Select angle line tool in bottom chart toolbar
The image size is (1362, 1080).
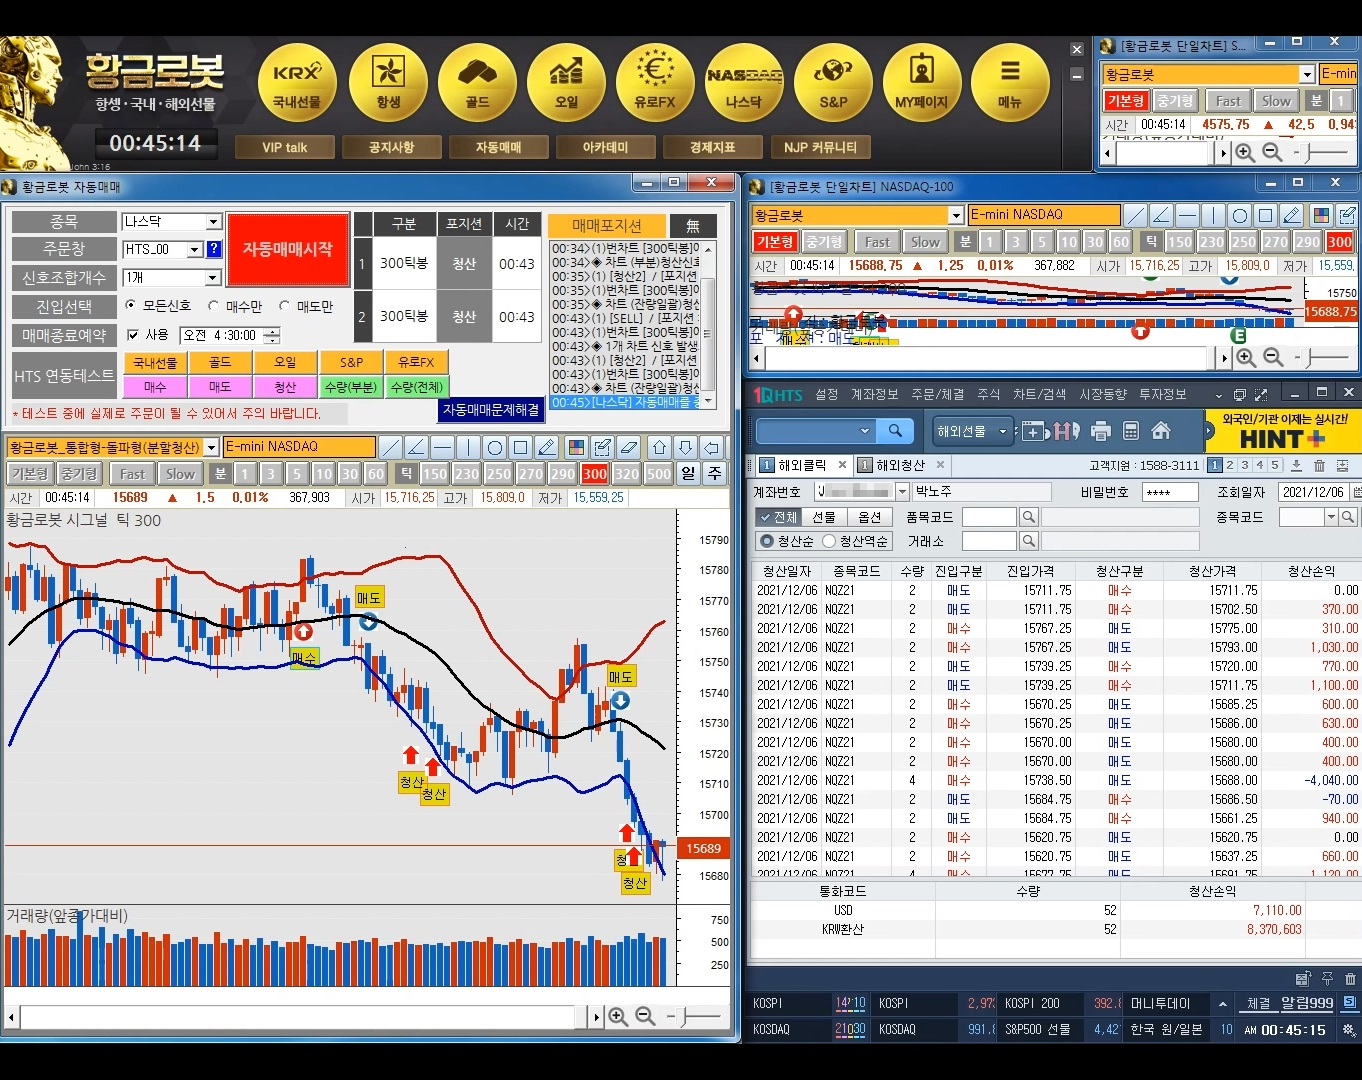point(416,447)
